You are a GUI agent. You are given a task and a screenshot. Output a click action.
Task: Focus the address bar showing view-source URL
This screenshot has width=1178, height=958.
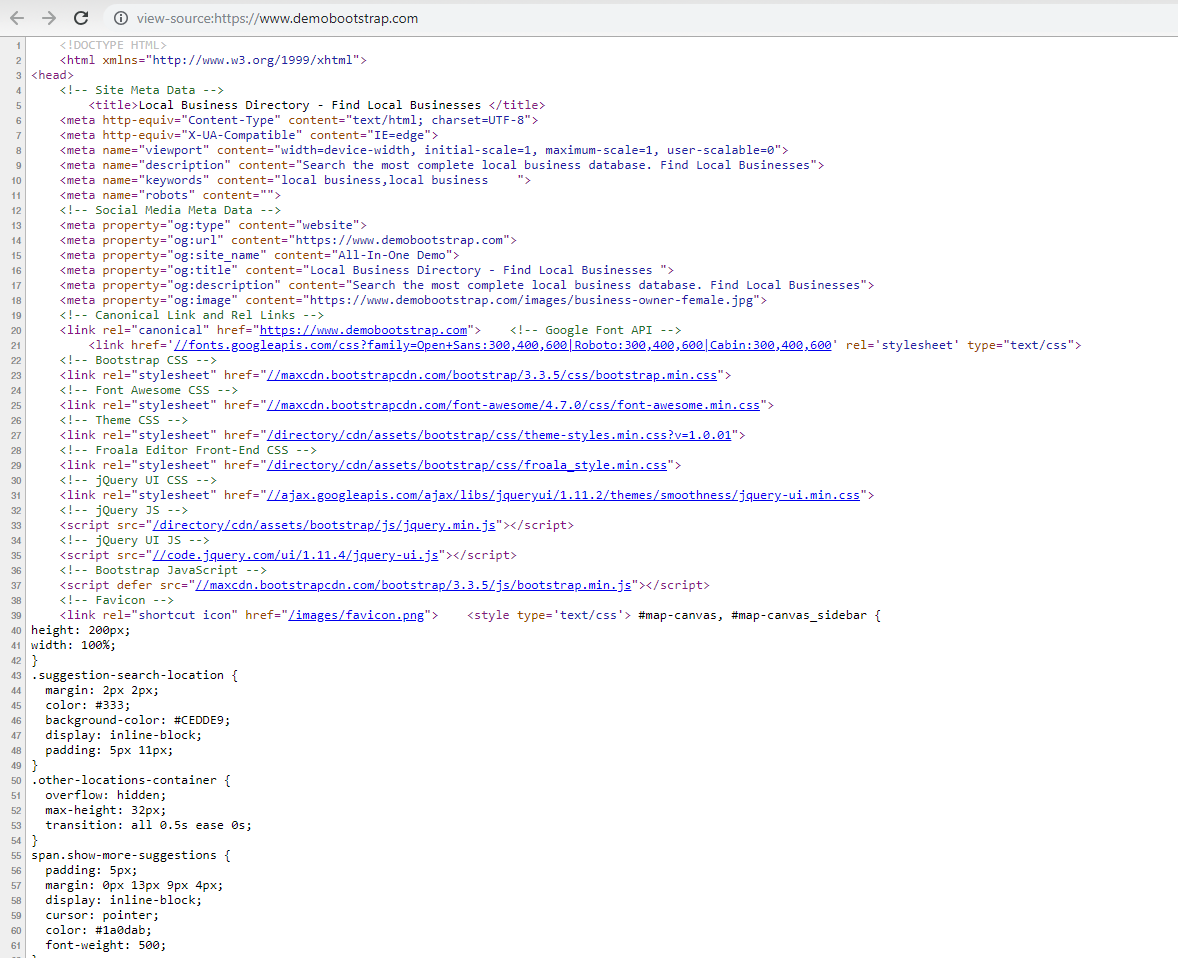click(x=277, y=19)
